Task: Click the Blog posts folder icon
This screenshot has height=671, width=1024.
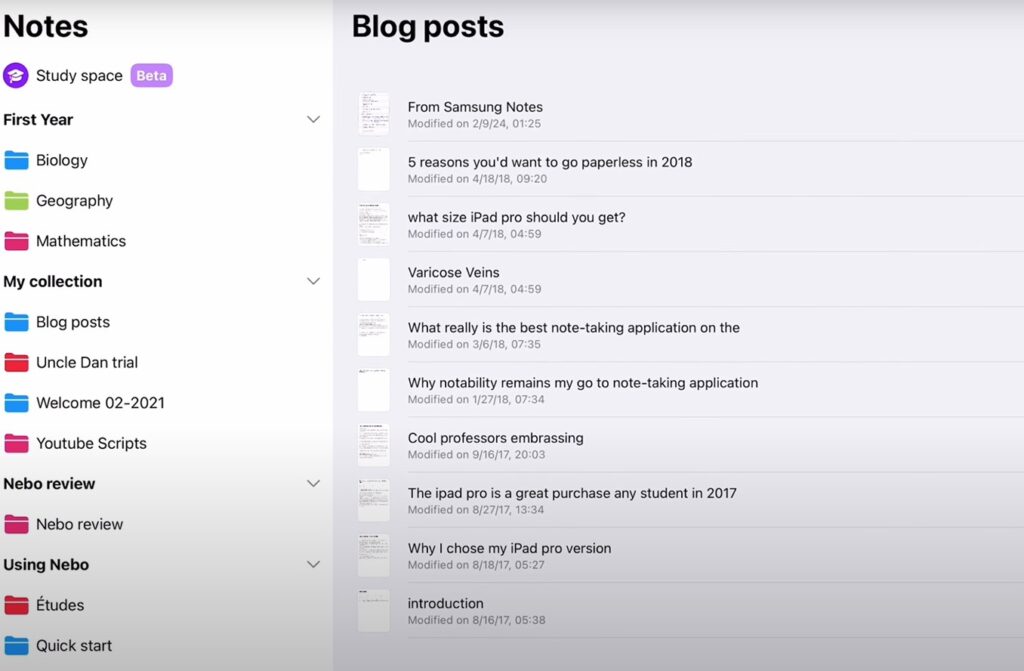Action: click(x=18, y=322)
